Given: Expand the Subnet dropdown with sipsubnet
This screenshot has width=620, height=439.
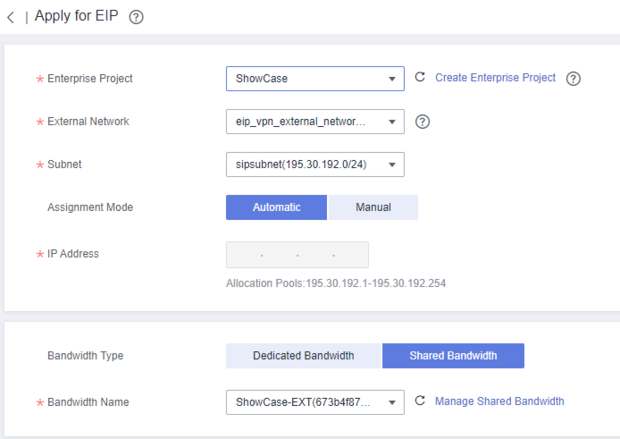Looking at the screenshot, I should point(315,164).
